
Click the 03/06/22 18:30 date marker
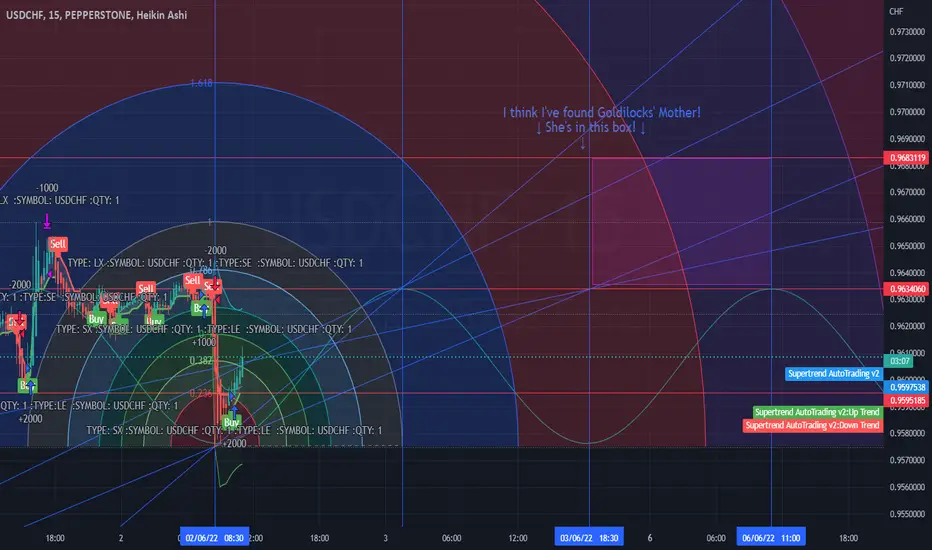point(589,538)
